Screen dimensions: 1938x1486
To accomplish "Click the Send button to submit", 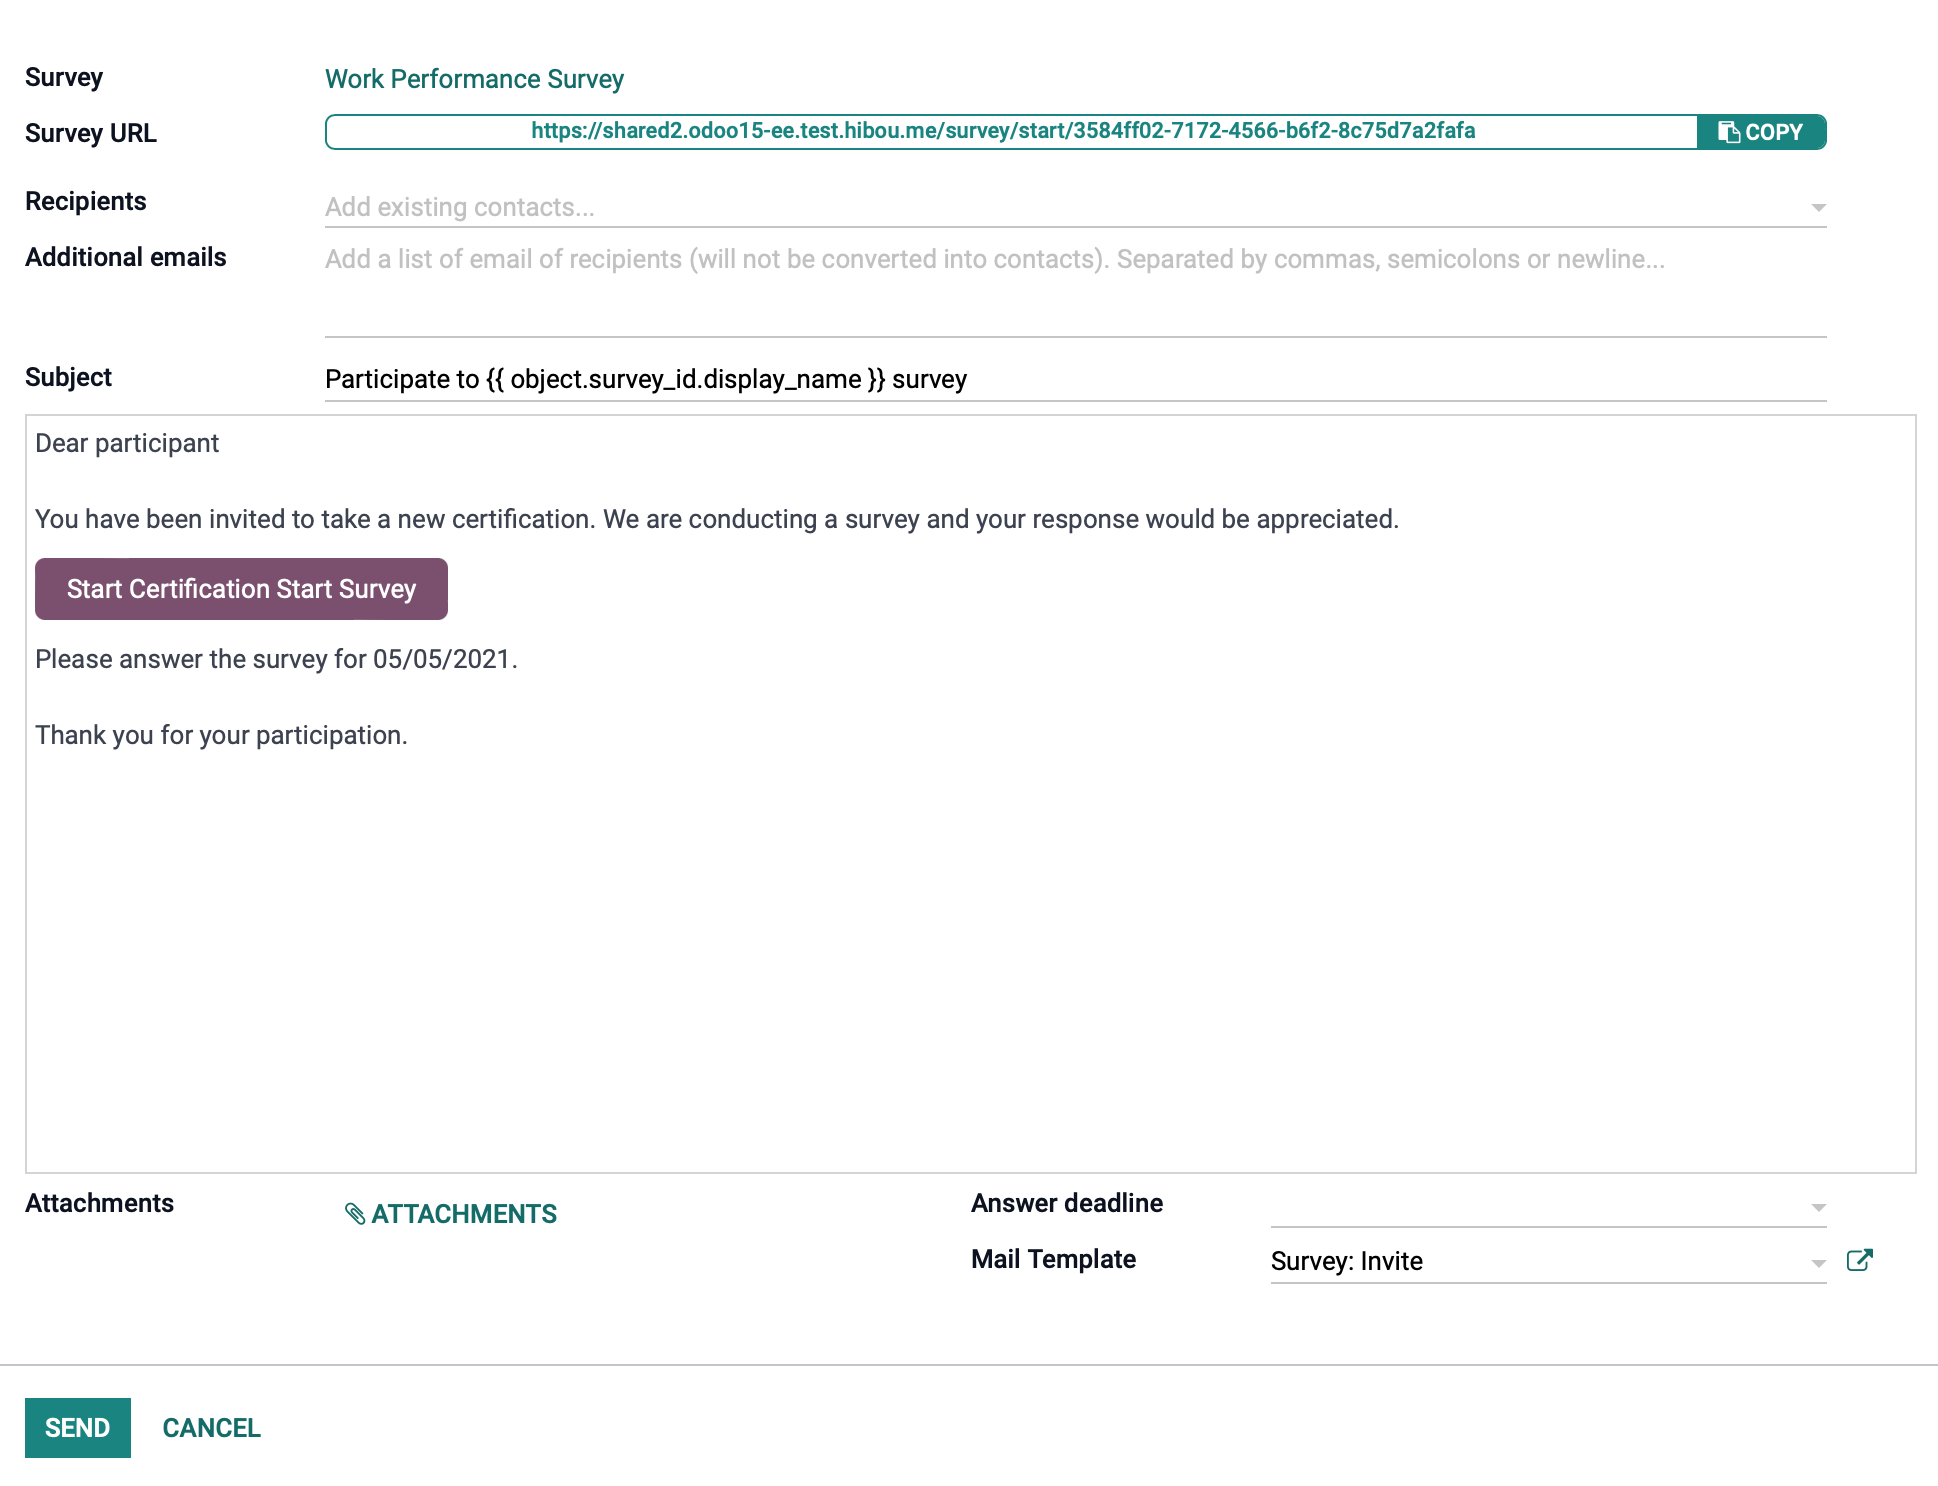I will pyautogui.click(x=76, y=1427).
